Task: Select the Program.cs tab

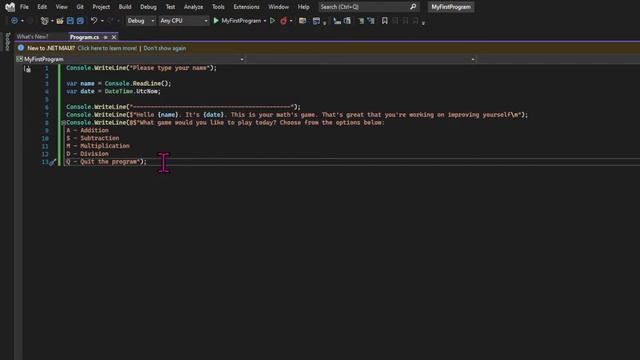Action: click(x=84, y=37)
